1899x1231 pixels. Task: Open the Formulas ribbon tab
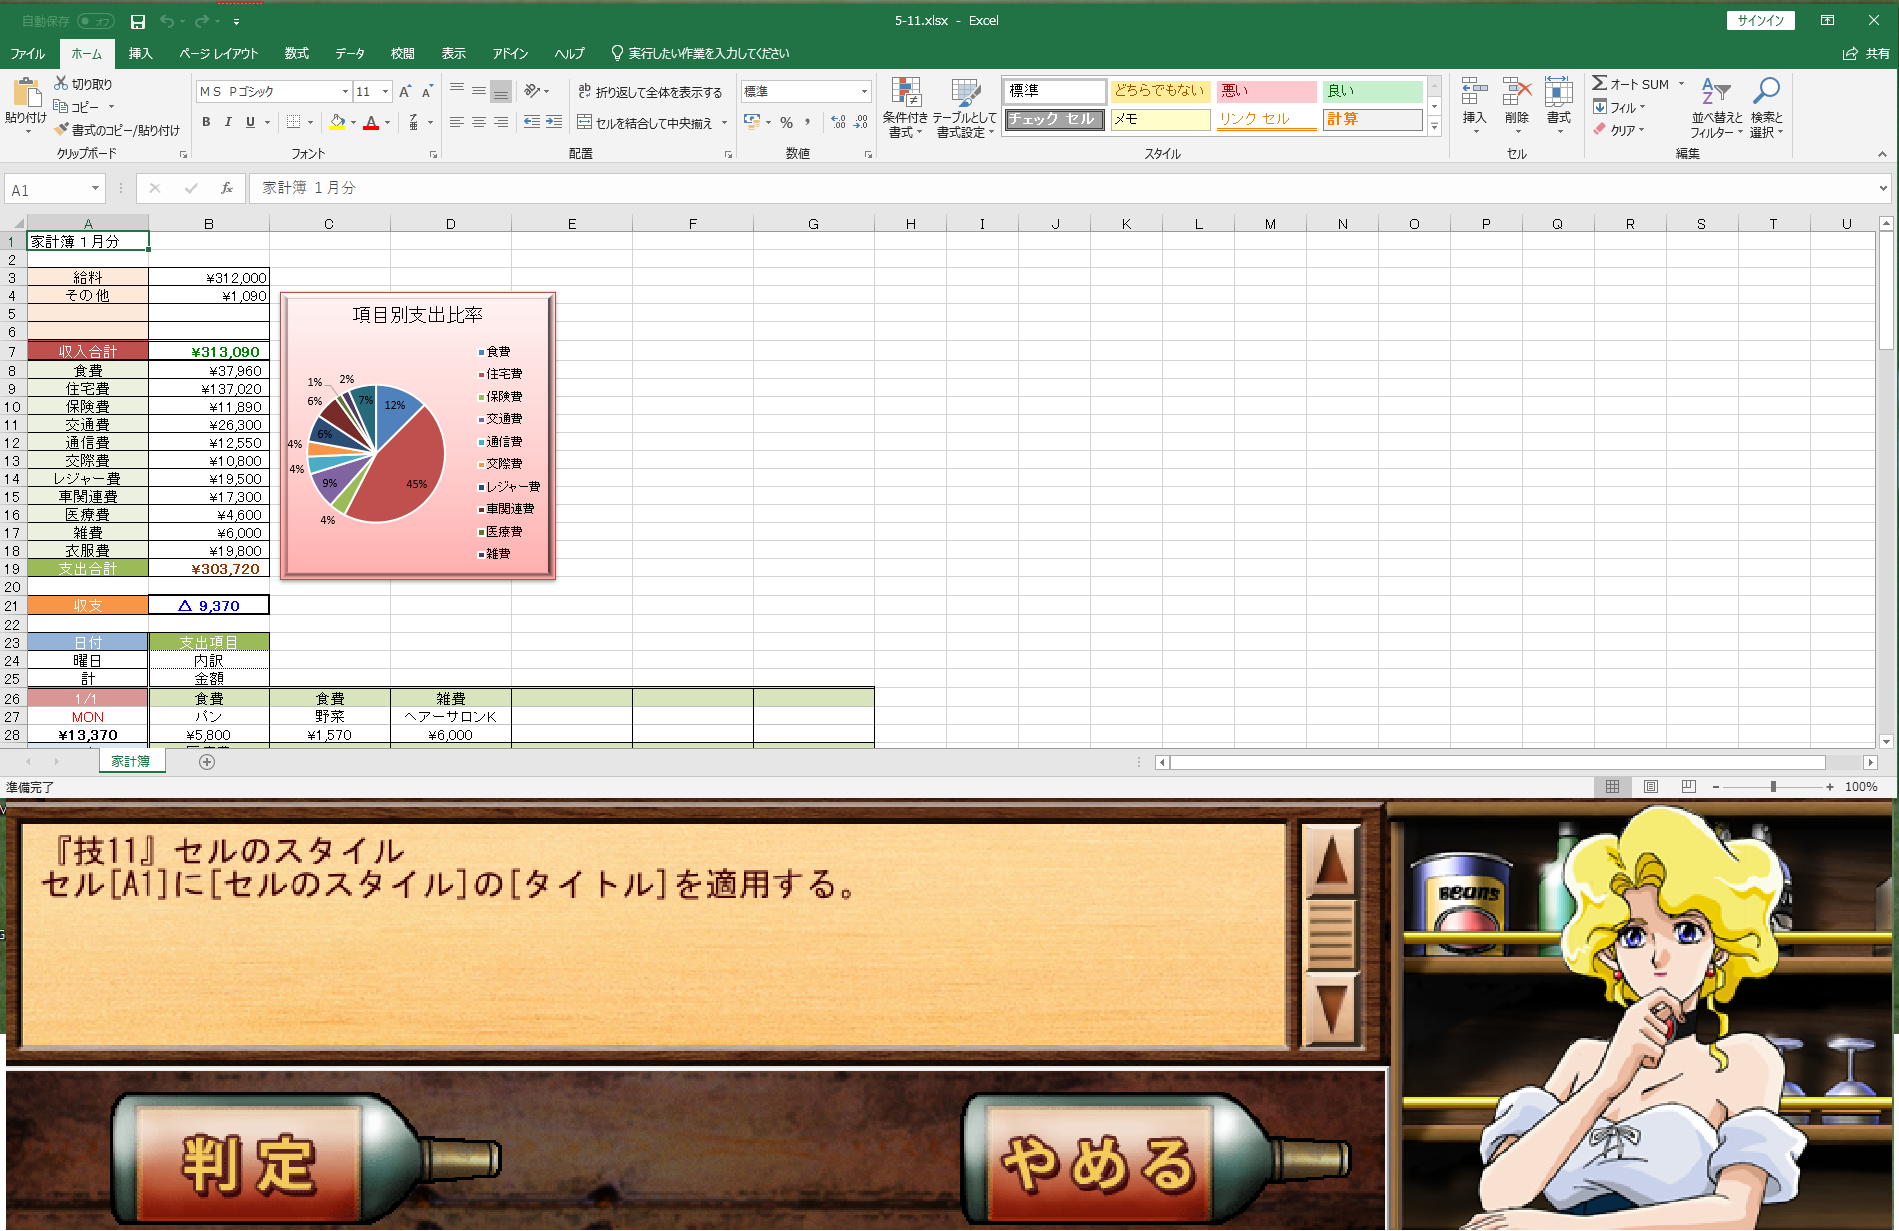click(297, 54)
